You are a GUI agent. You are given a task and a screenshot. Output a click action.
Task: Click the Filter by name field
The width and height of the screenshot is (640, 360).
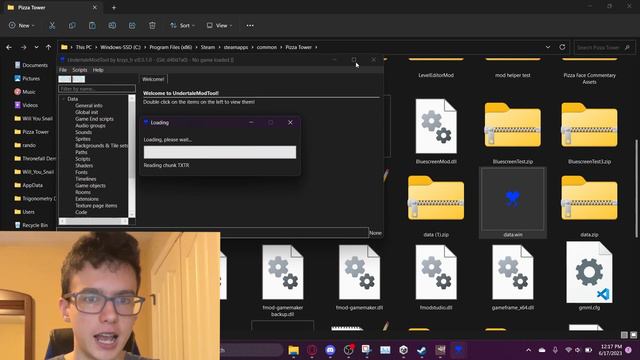(97, 89)
